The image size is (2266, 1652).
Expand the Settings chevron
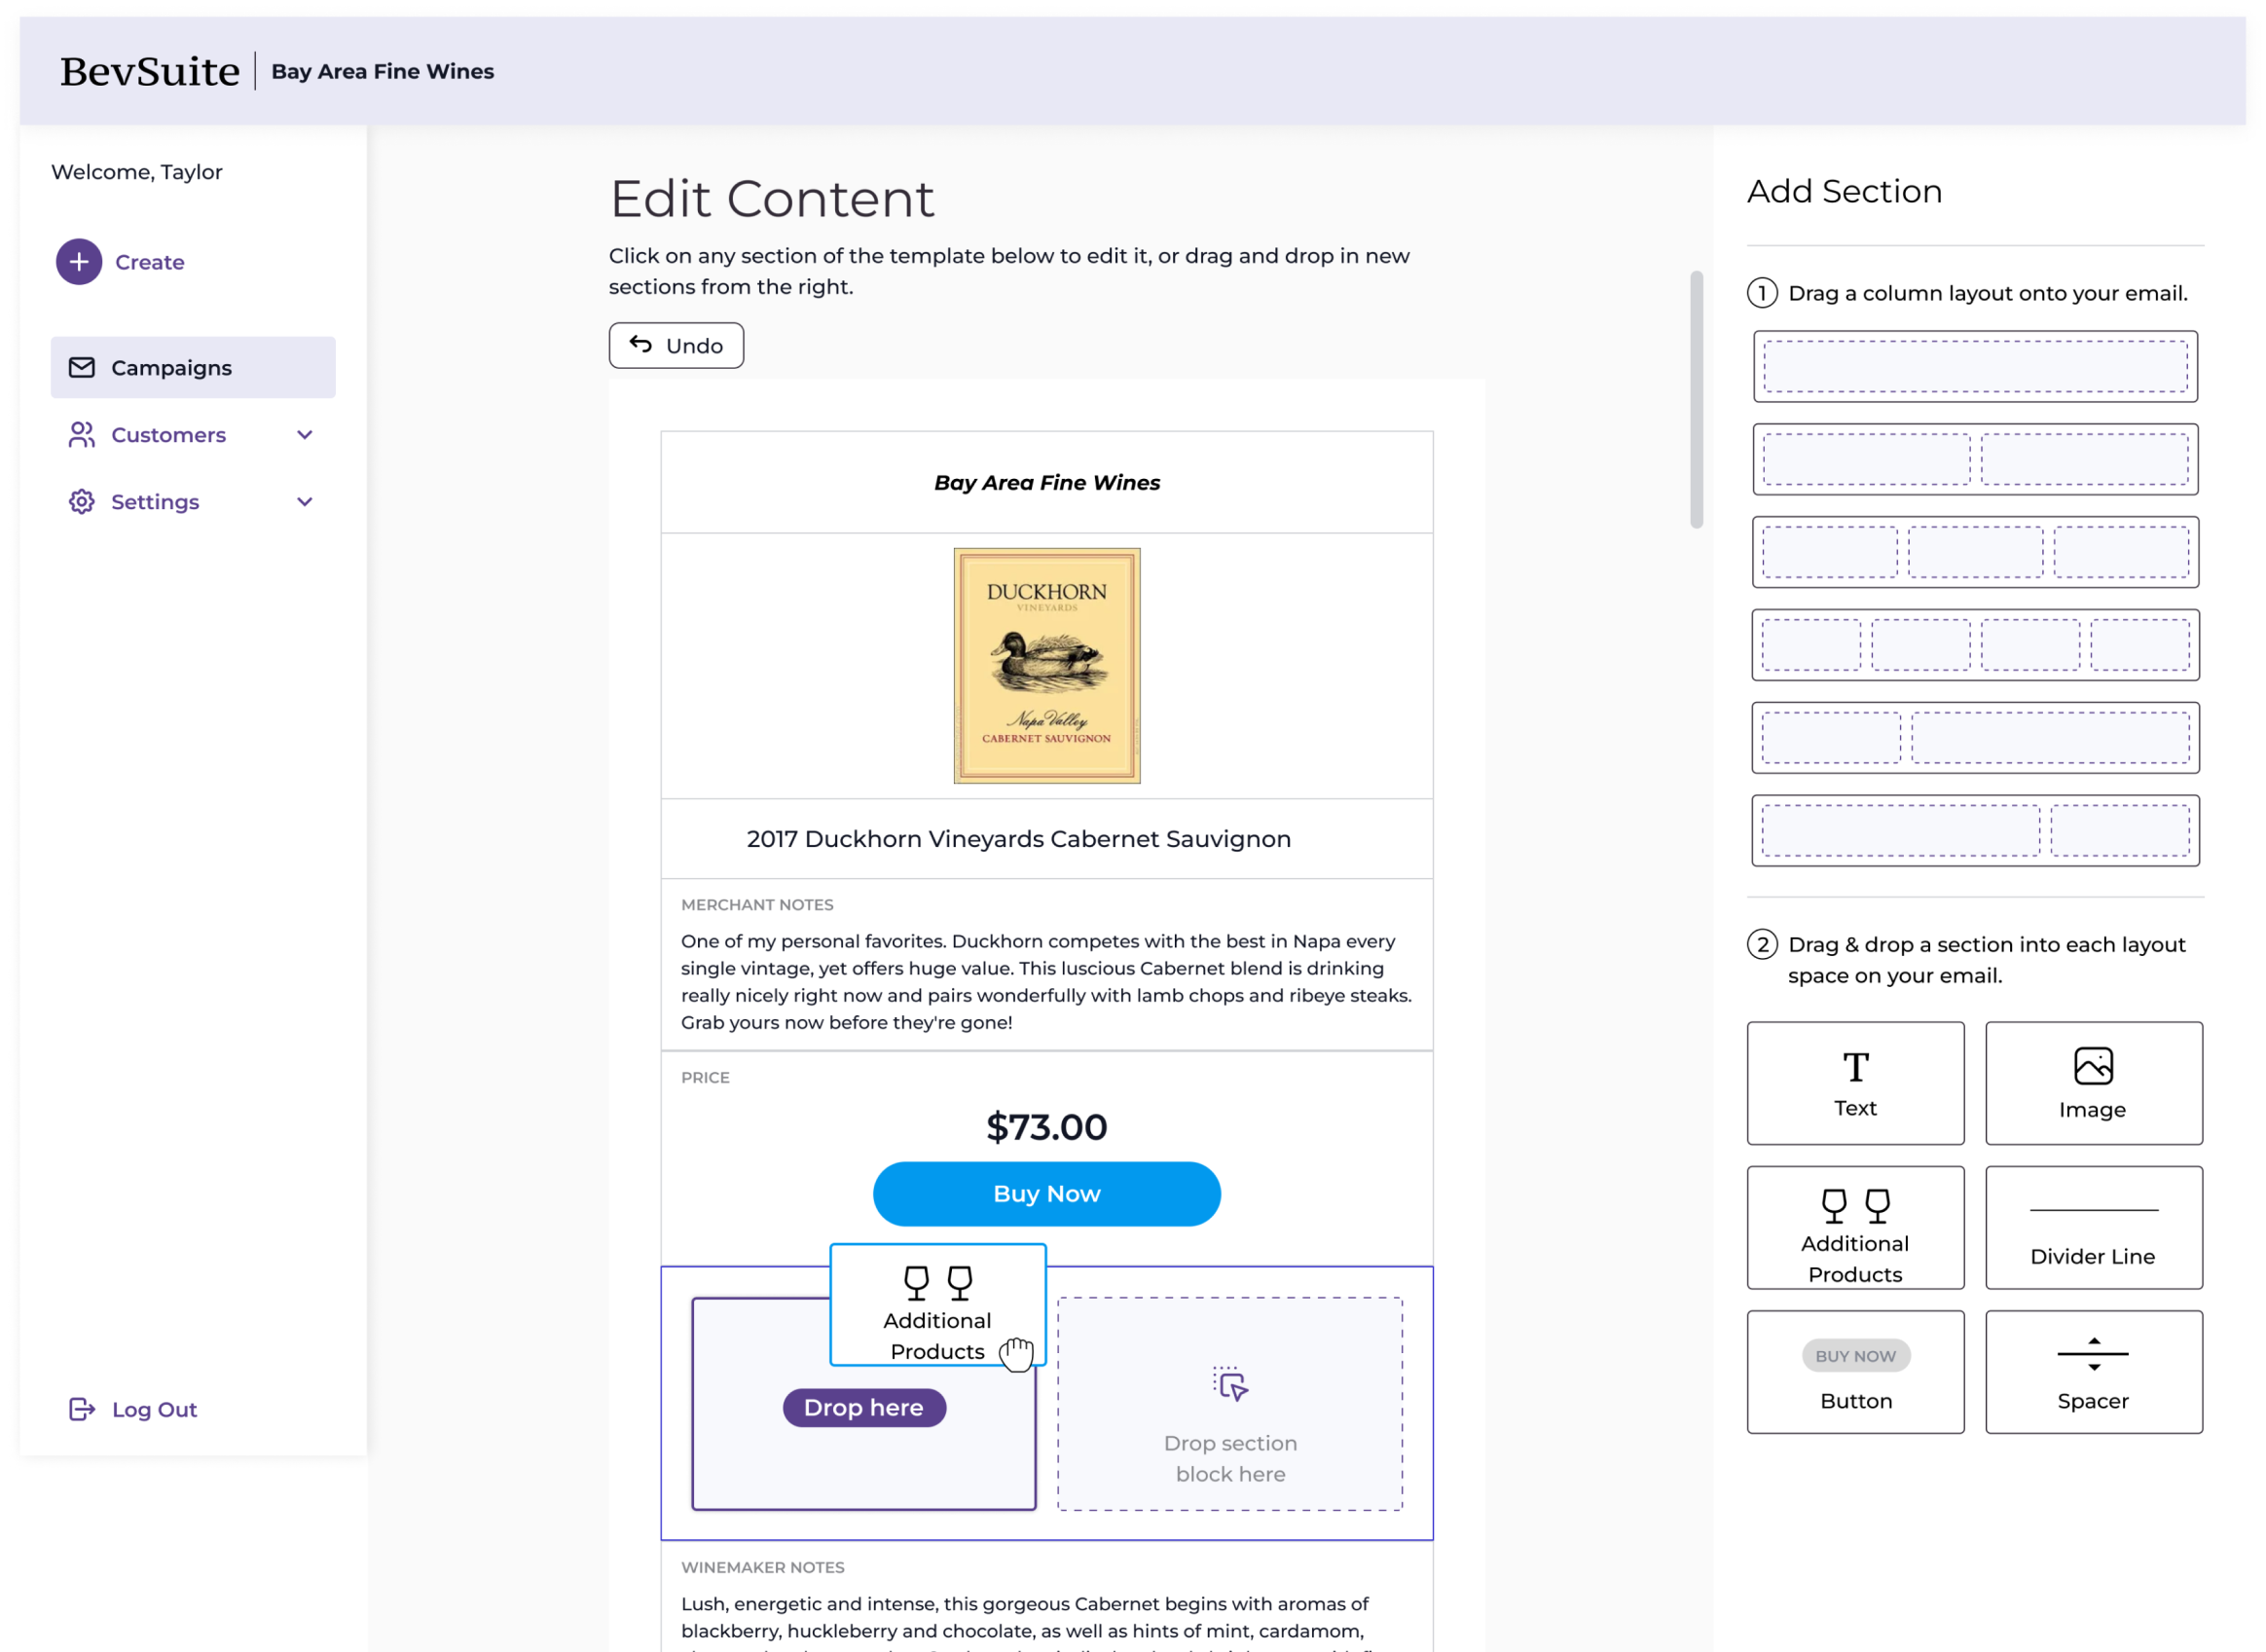click(305, 502)
